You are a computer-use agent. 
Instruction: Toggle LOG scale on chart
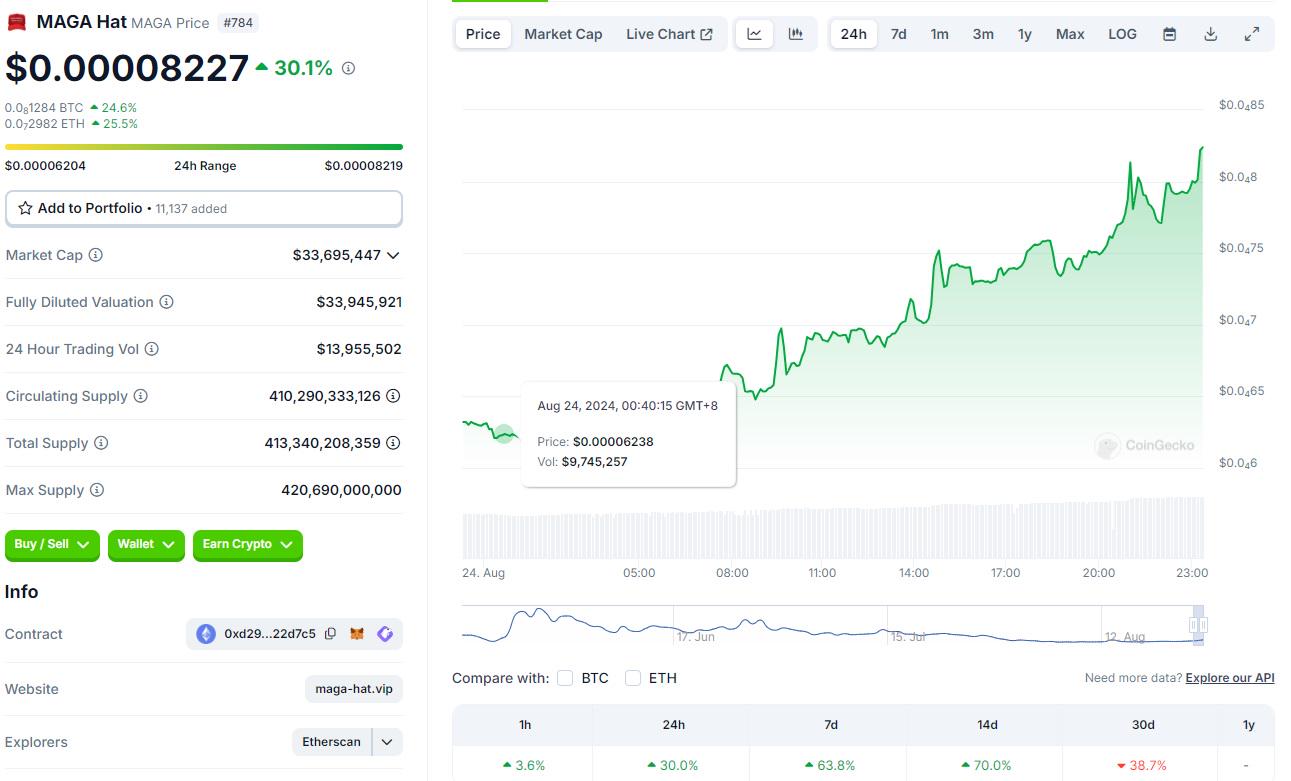[1122, 34]
